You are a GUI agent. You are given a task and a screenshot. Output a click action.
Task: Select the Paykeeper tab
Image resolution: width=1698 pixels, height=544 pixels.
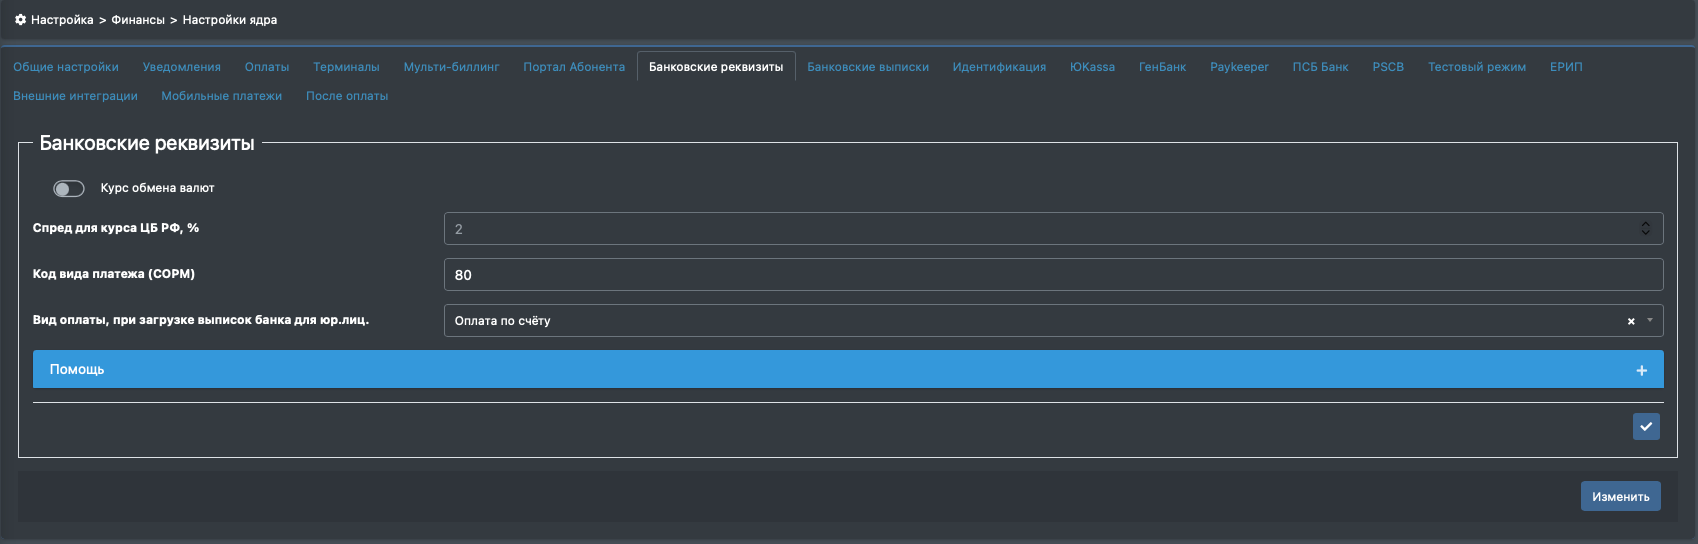(x=1239, y=67)
